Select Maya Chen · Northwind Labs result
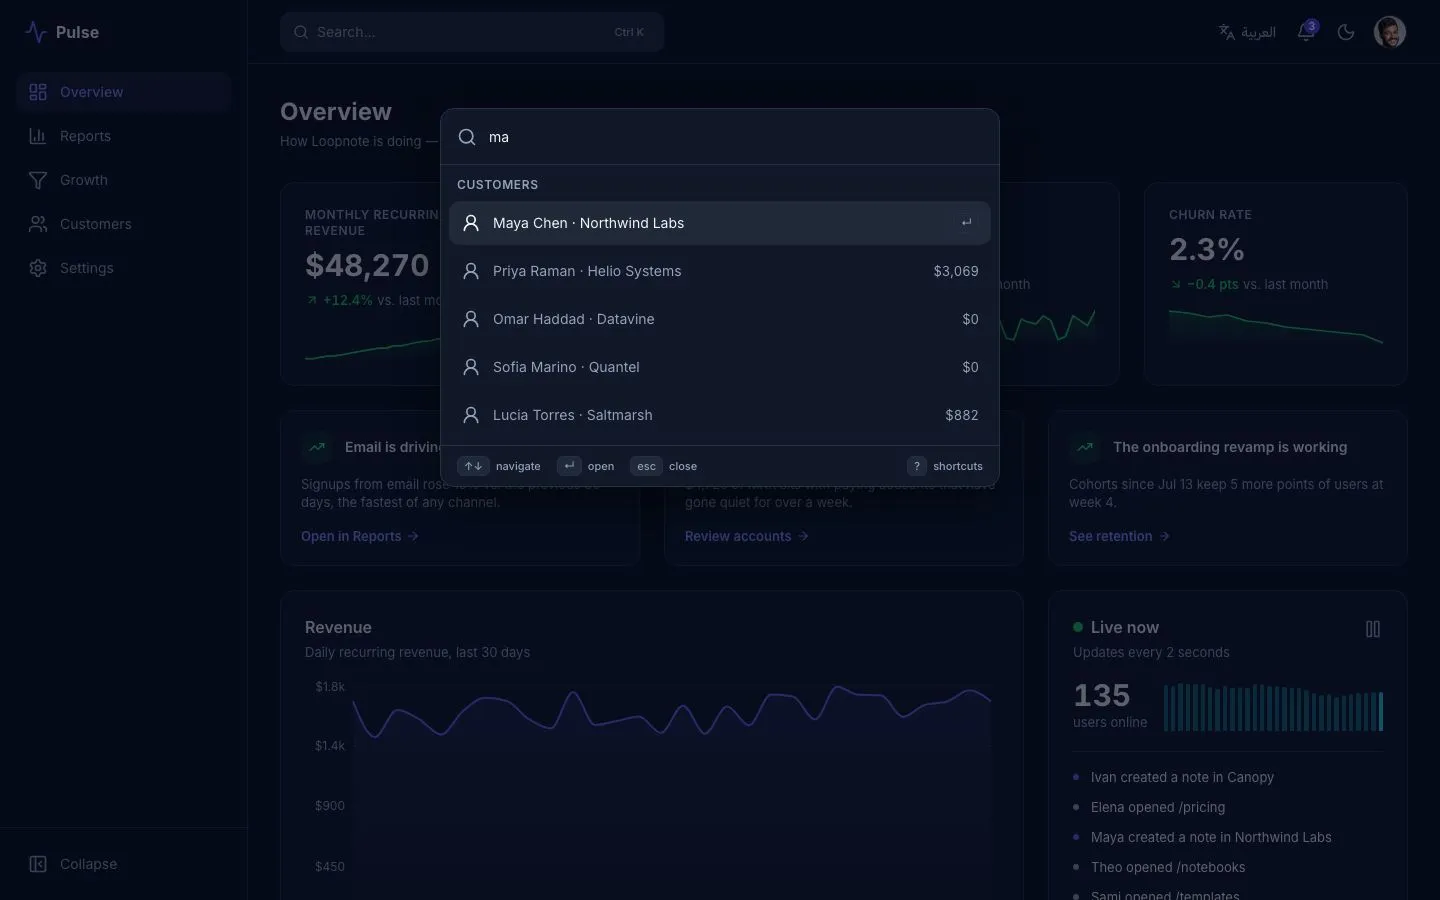This screenshot has height=900, width=1440. (x=720, y=223)
